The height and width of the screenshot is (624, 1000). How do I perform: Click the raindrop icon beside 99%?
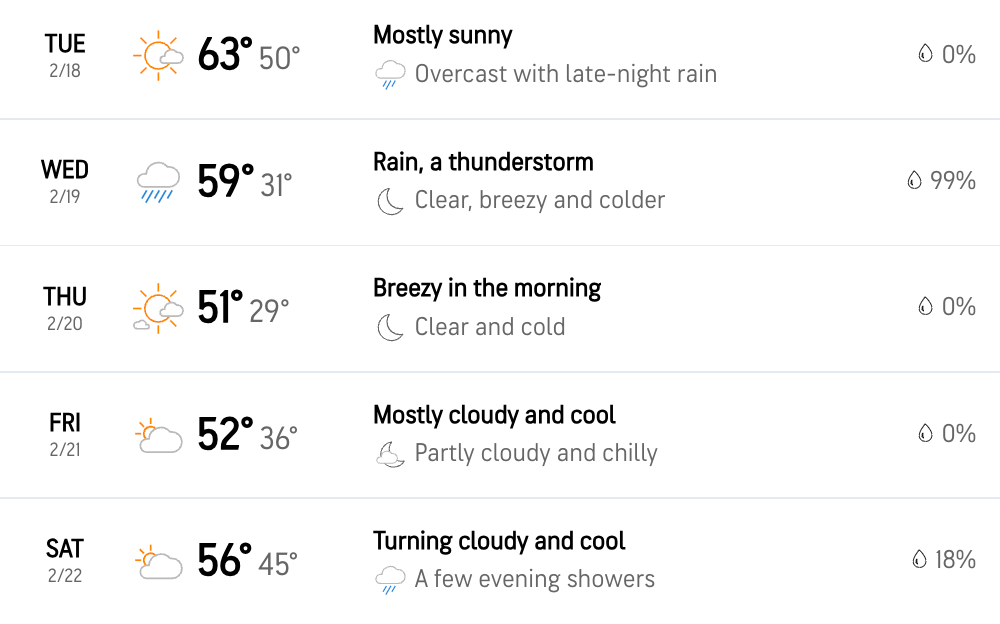pos(915,181)
